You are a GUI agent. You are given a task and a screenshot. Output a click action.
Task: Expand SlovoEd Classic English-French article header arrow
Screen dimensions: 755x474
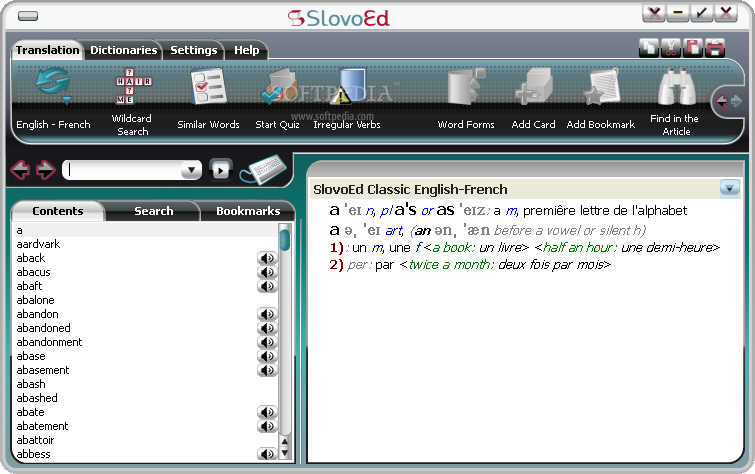[x=729, y=188]
